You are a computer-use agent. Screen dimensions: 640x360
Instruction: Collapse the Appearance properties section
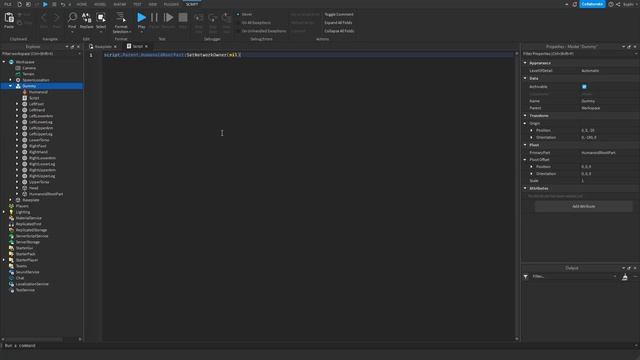pos(525,63)
